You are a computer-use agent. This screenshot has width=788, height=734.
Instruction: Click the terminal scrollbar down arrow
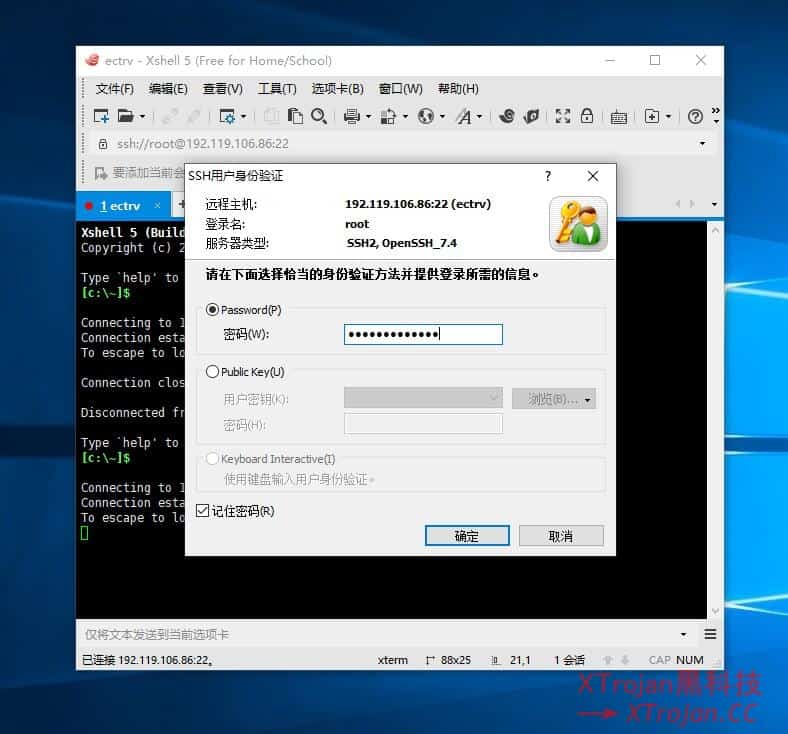tap(716, 611)
